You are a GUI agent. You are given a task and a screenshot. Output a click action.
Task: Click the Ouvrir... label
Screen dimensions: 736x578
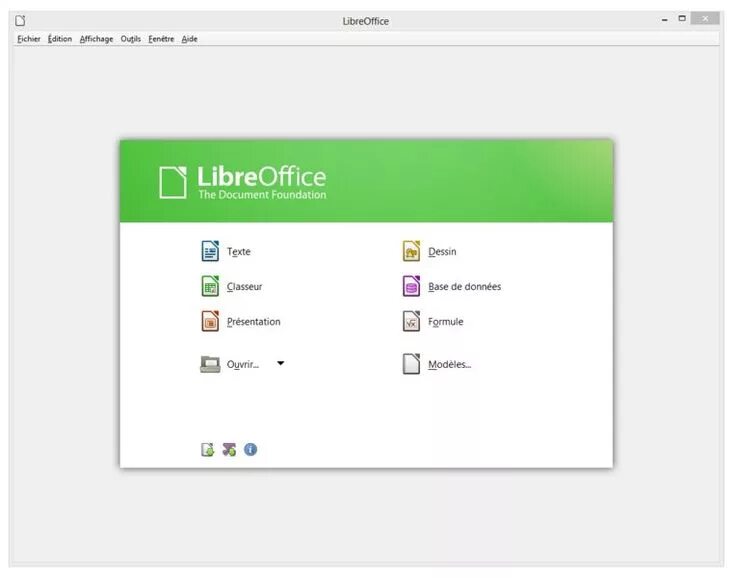(243, 364)
